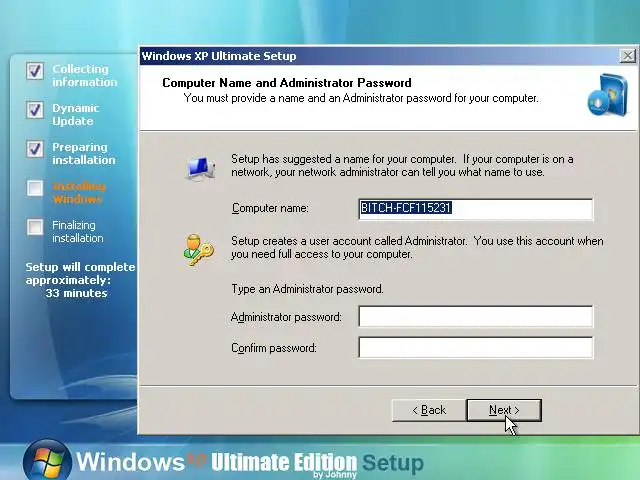Click the 'Collecting information' step text
This screenshot has width=640, height=480.
tap(84, 76)
